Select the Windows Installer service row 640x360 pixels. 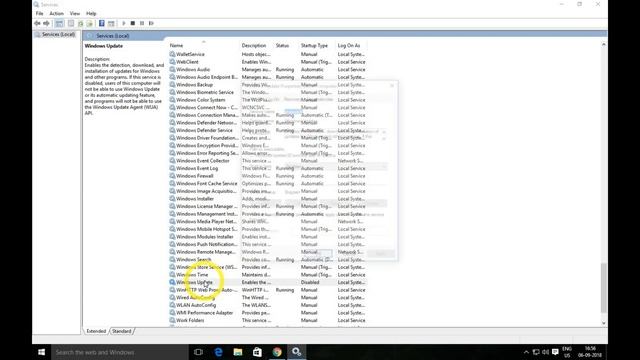click(267, 199)
